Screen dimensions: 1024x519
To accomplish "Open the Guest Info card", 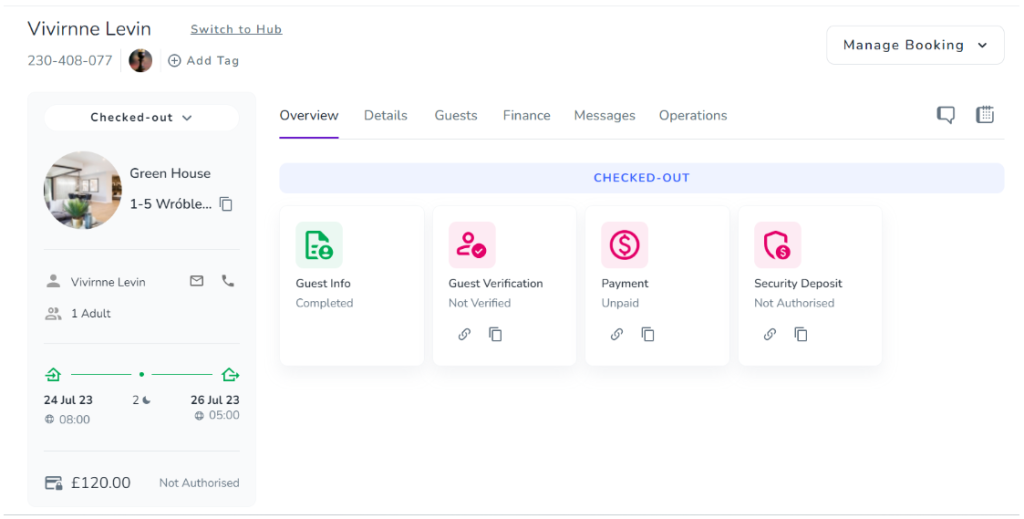I will click(351, 285).
